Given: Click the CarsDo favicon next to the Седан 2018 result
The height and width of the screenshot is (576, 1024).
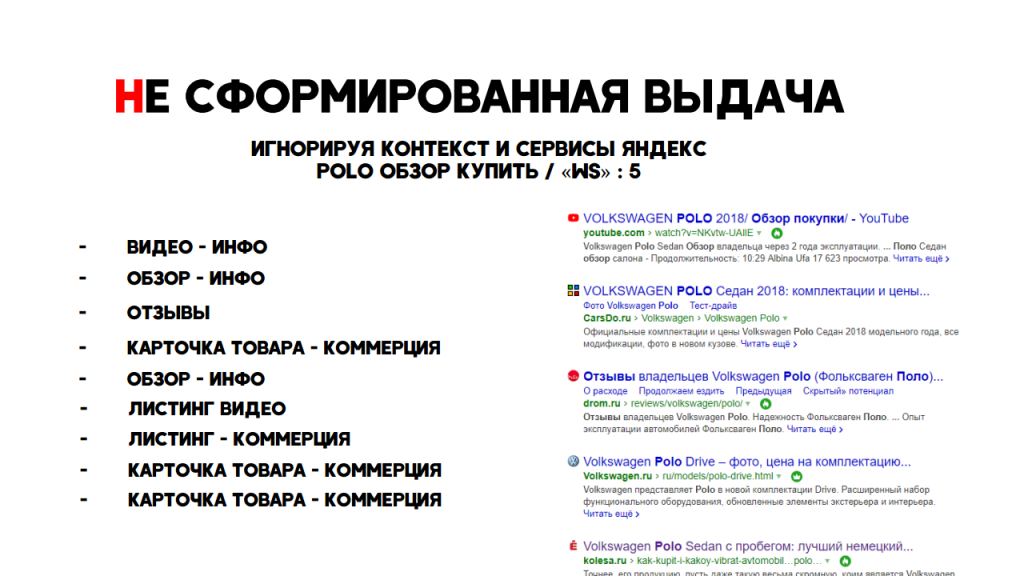Looking at the screenshot, I should [x=573, y=291].
